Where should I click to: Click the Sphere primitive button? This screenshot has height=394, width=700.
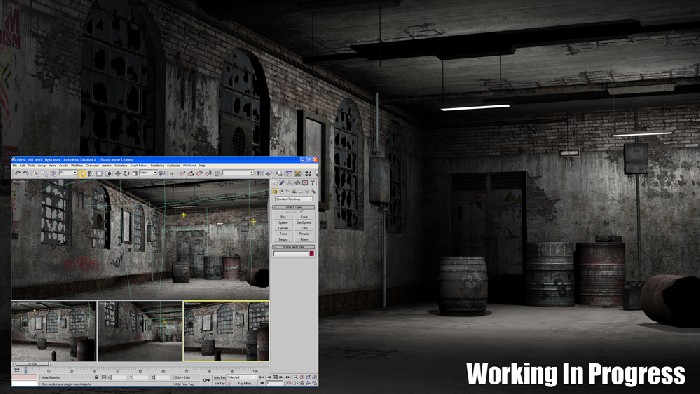point(283,223)
